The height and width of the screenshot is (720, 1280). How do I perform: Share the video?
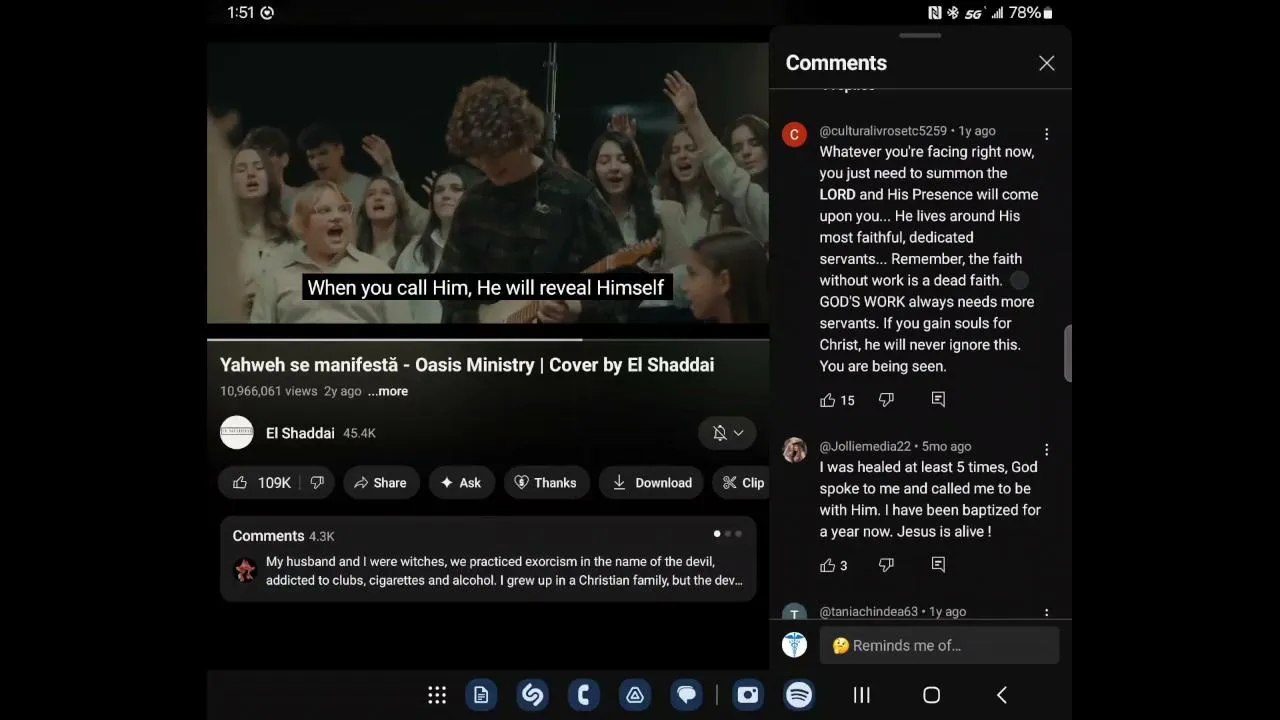coord(380,483)
